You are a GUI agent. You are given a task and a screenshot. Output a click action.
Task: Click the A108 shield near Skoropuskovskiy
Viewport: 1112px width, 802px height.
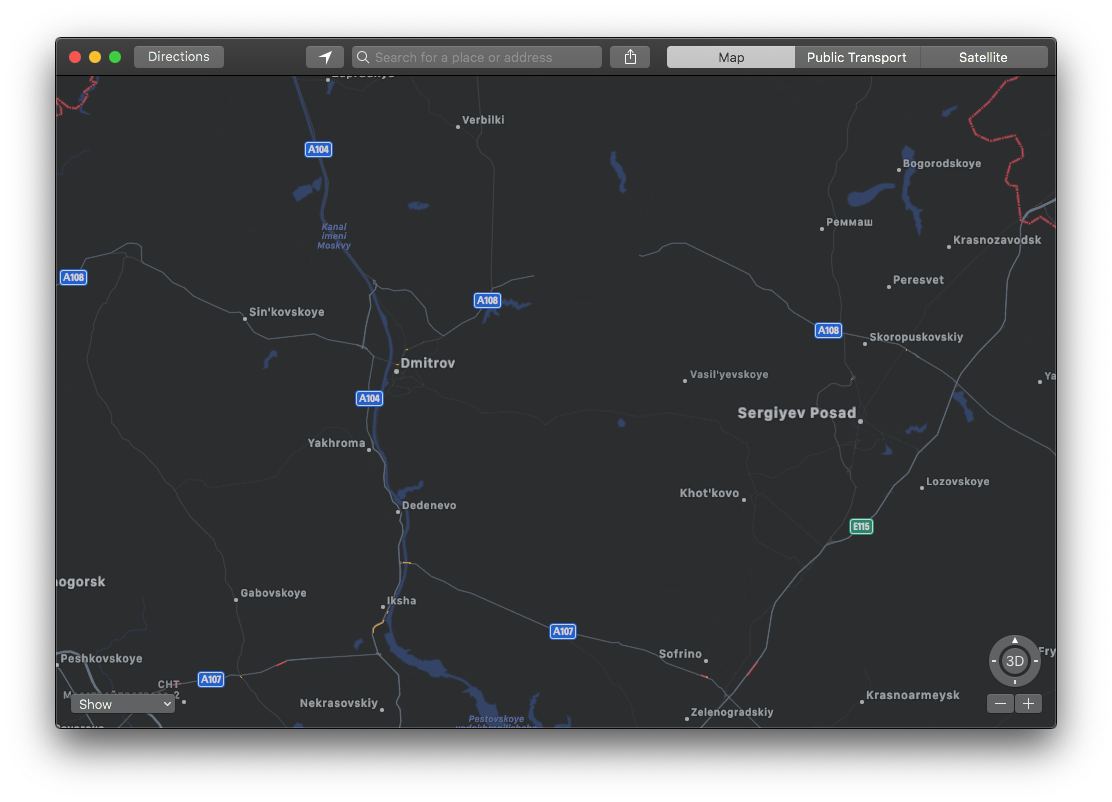tap(828, 330)
